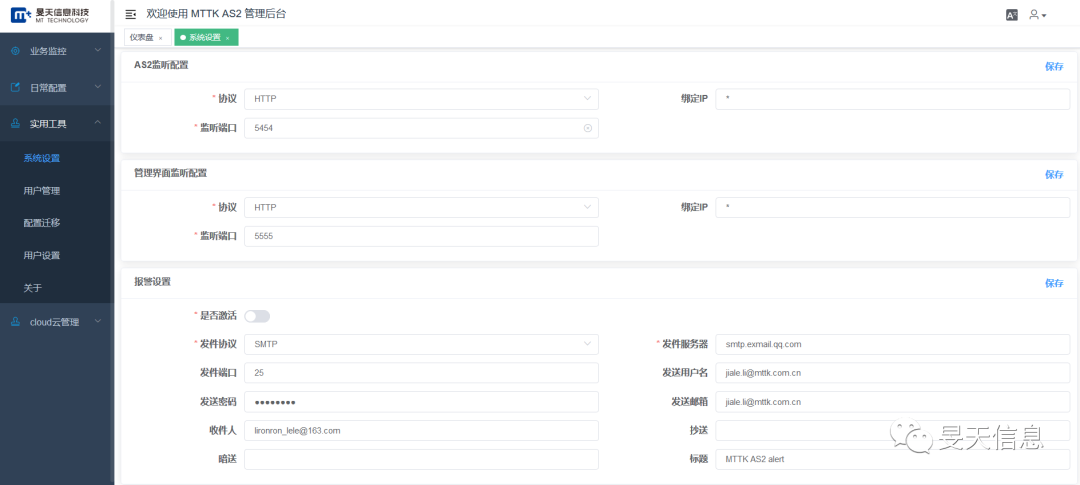This screenshot has width=1080, height=485.
Task: Save the 管理界面监听配置 section
Action: (1054, 174)
